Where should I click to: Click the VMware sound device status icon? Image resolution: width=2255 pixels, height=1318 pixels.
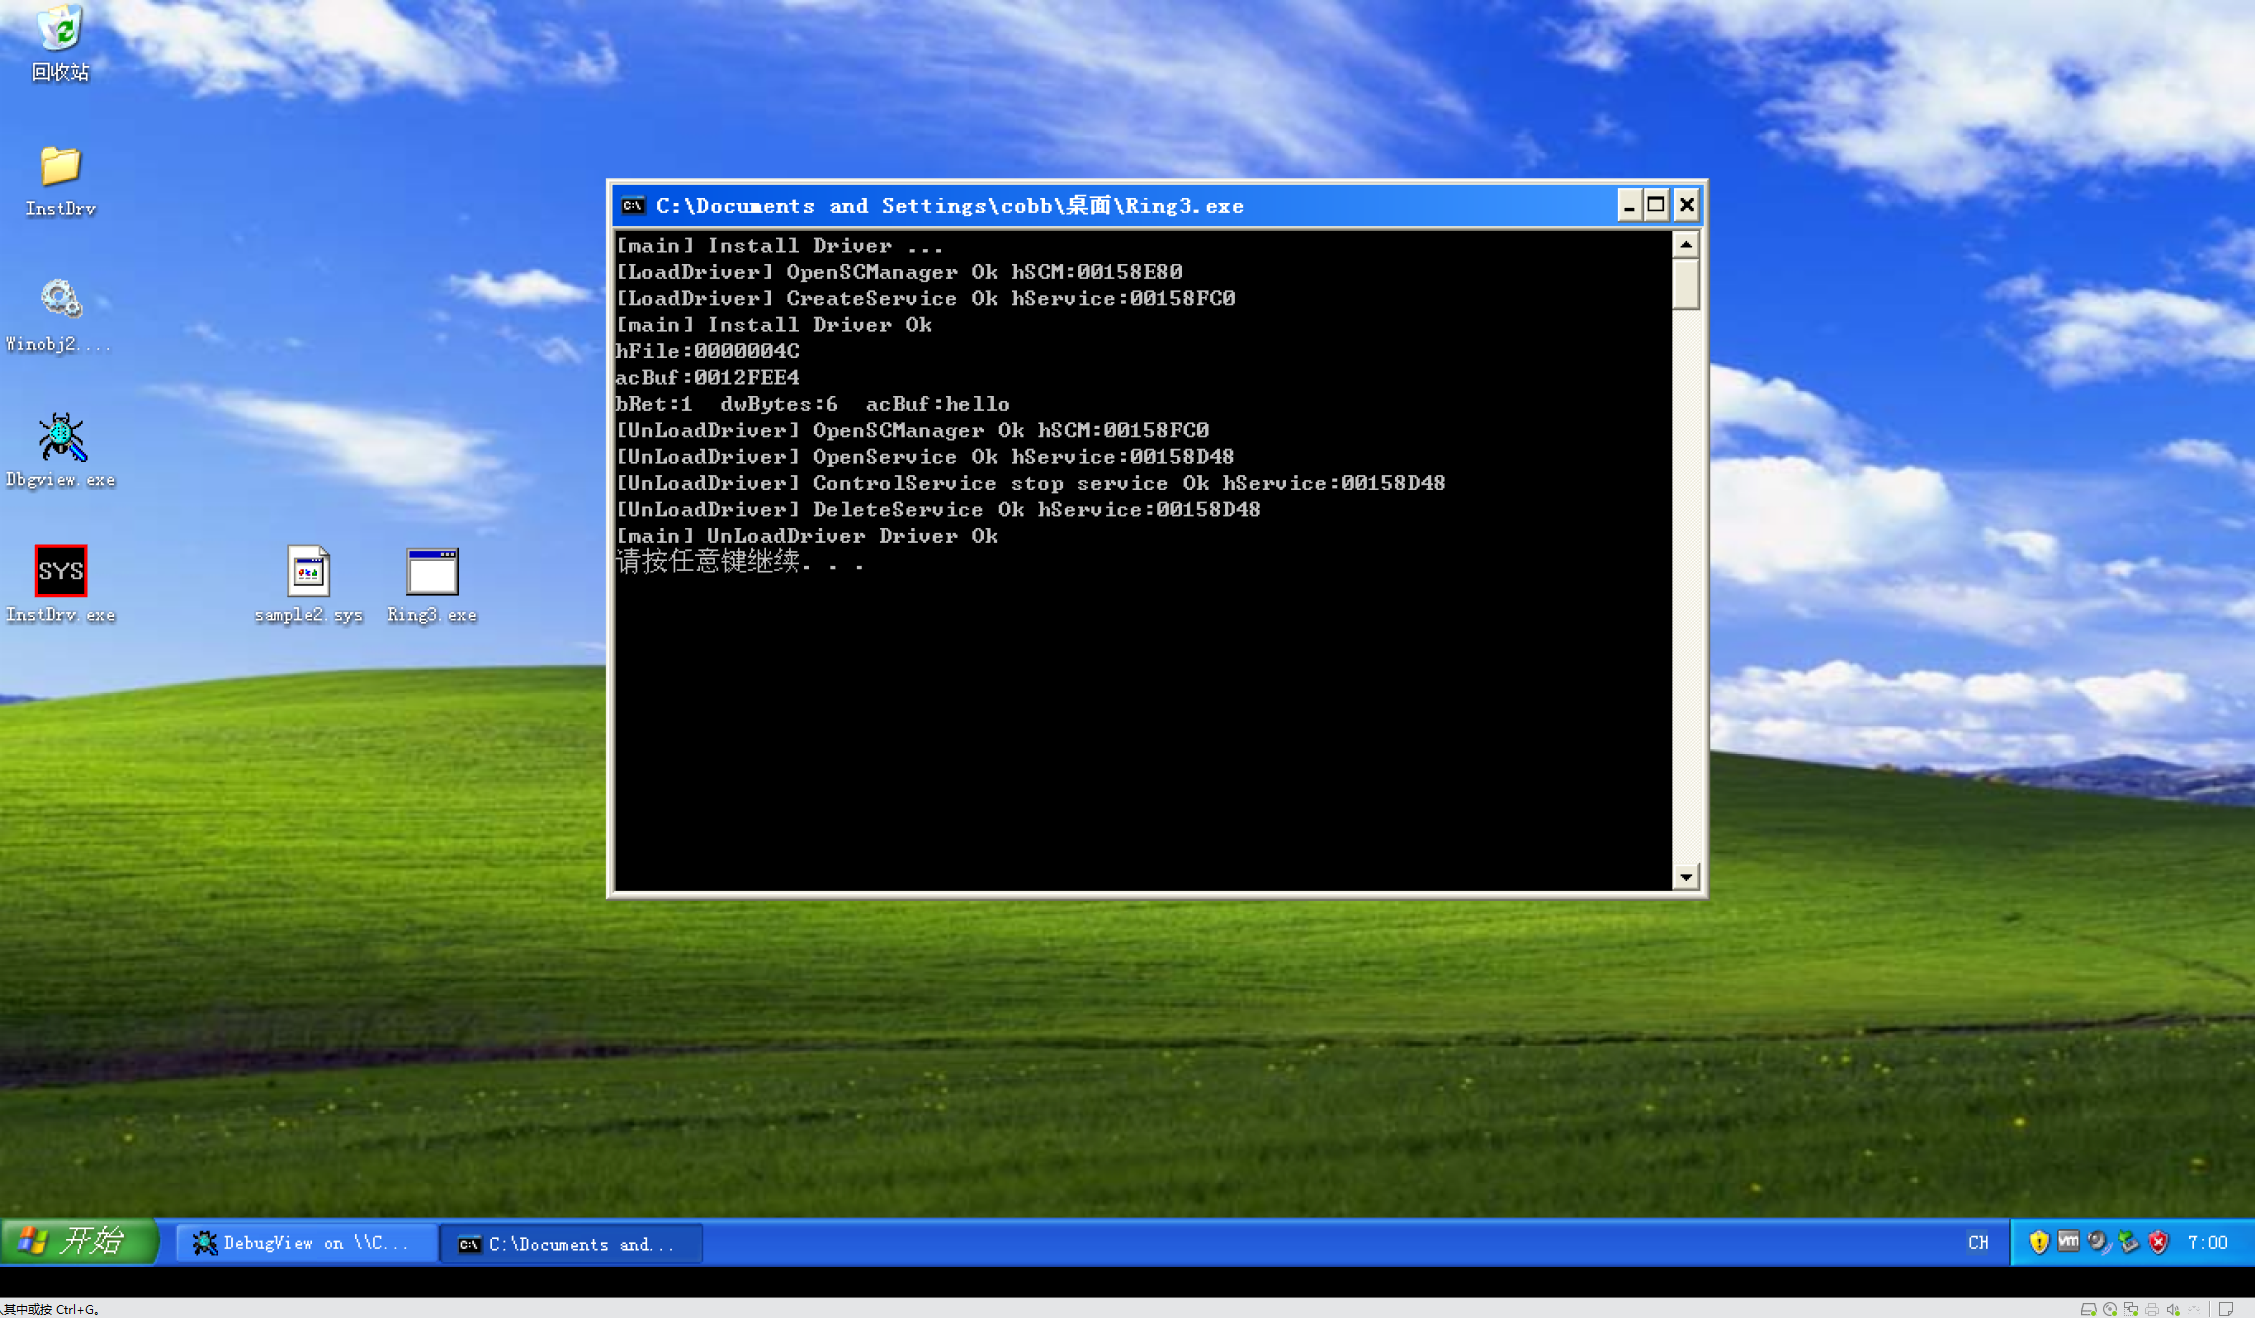(2173, 1309)
